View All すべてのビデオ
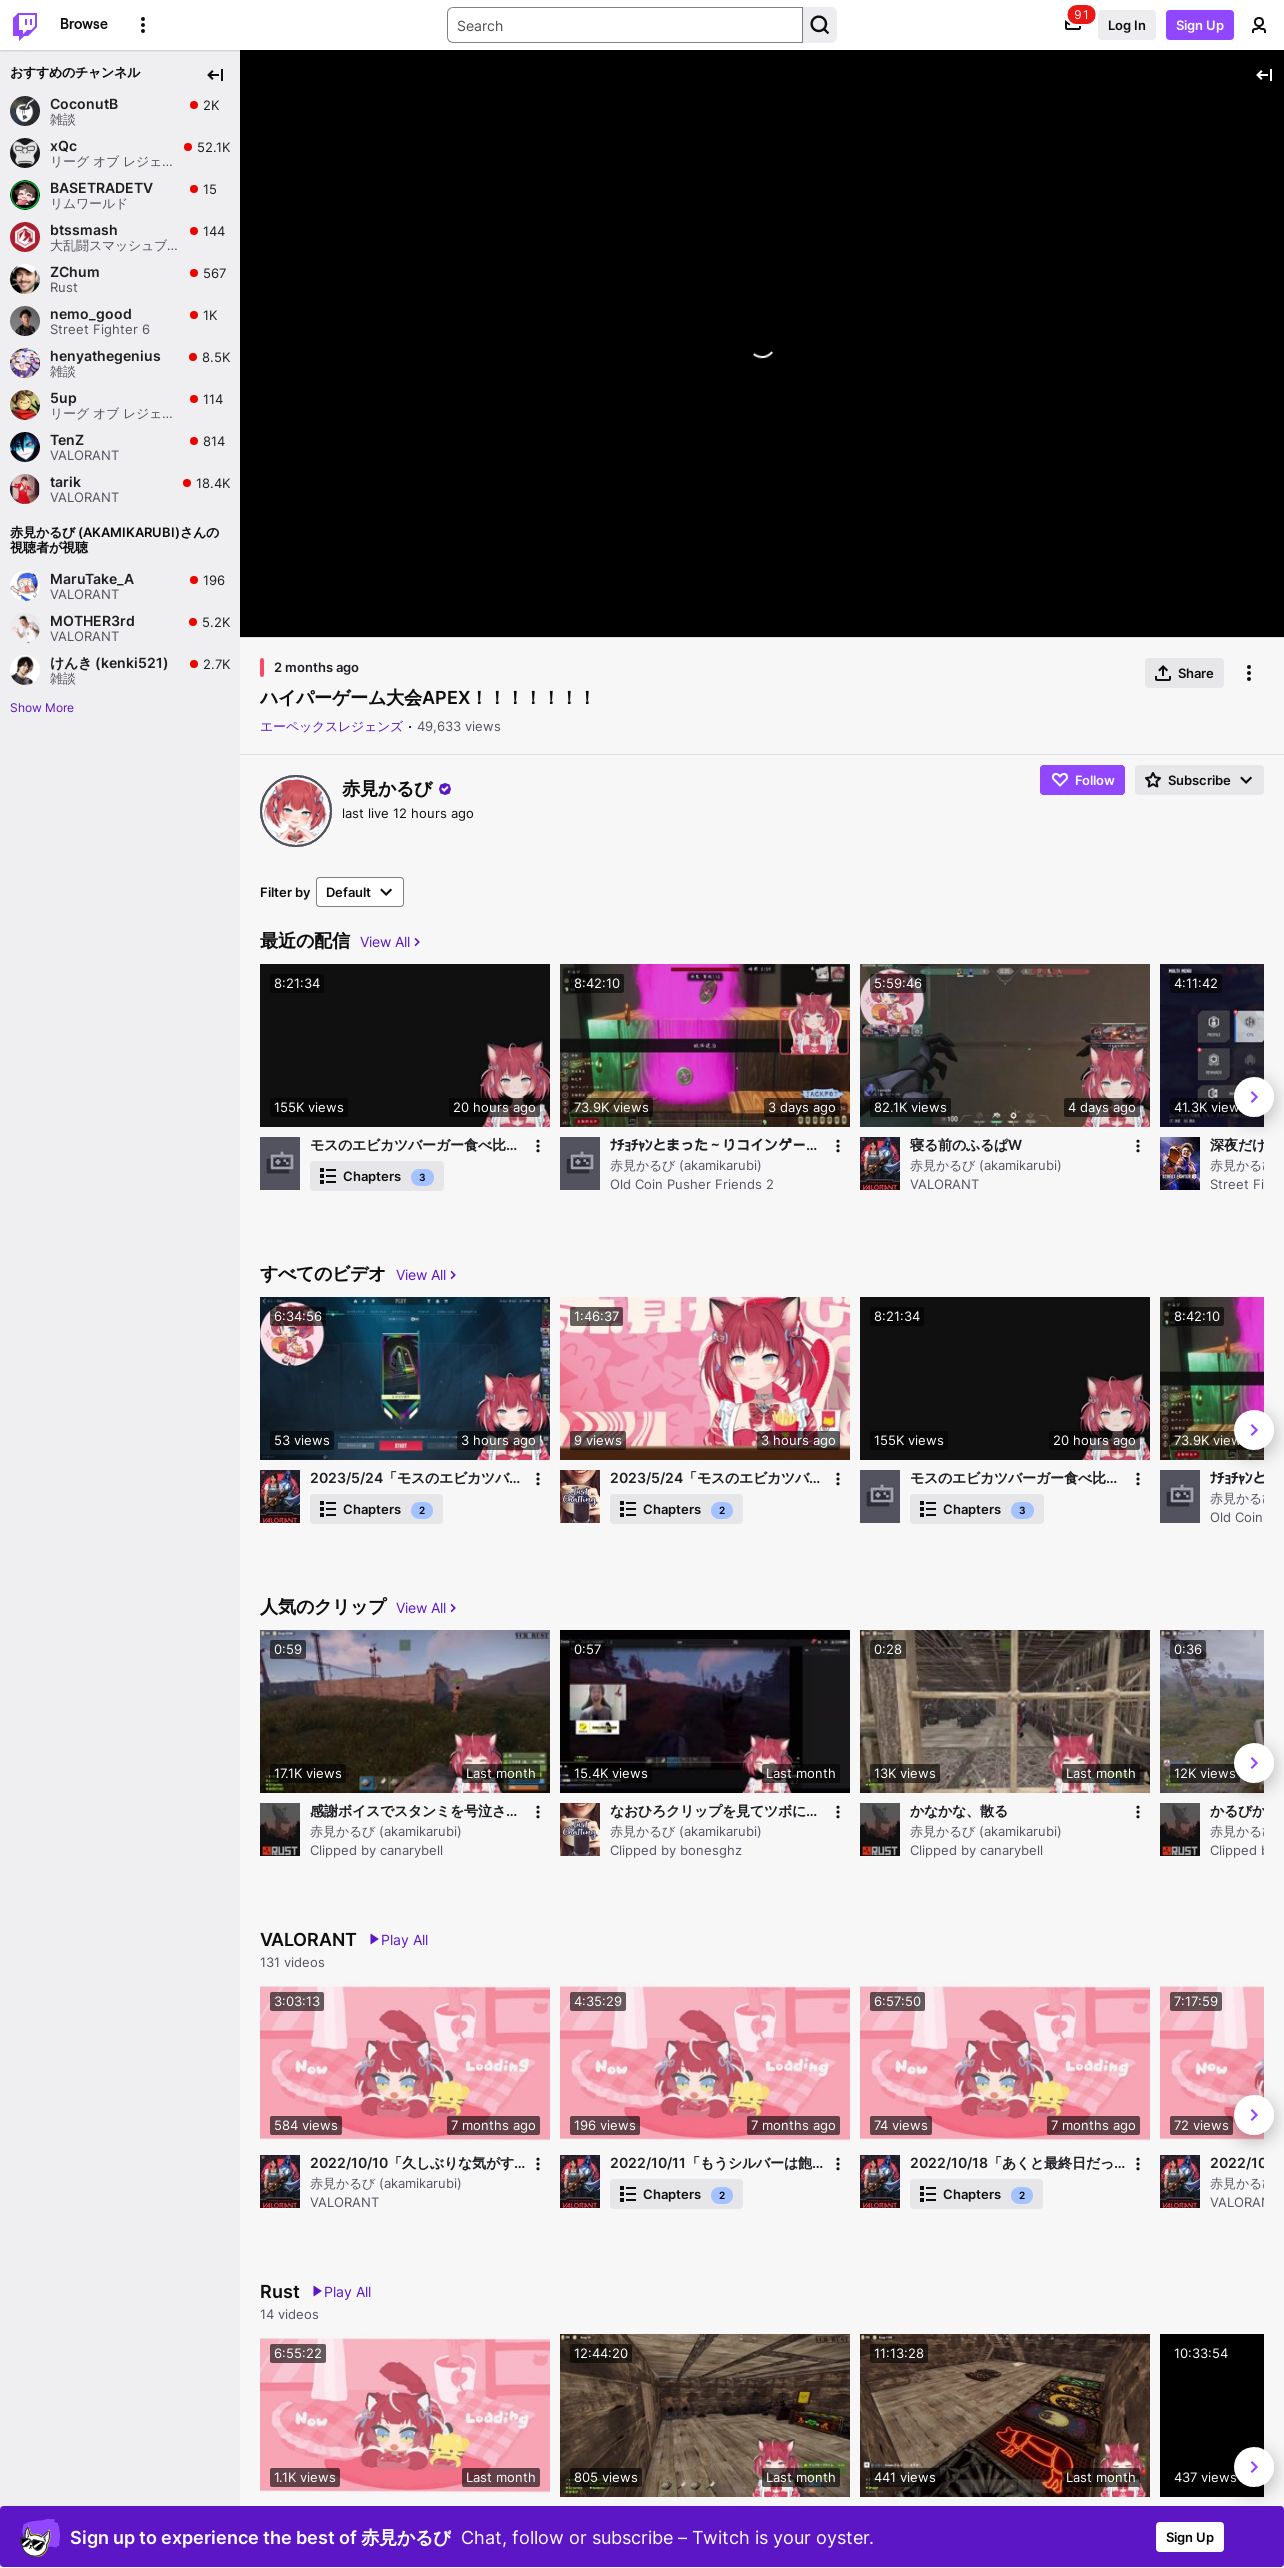Image resolution: width=1284 pixels, height=2568 pixels. (426, 1275)
